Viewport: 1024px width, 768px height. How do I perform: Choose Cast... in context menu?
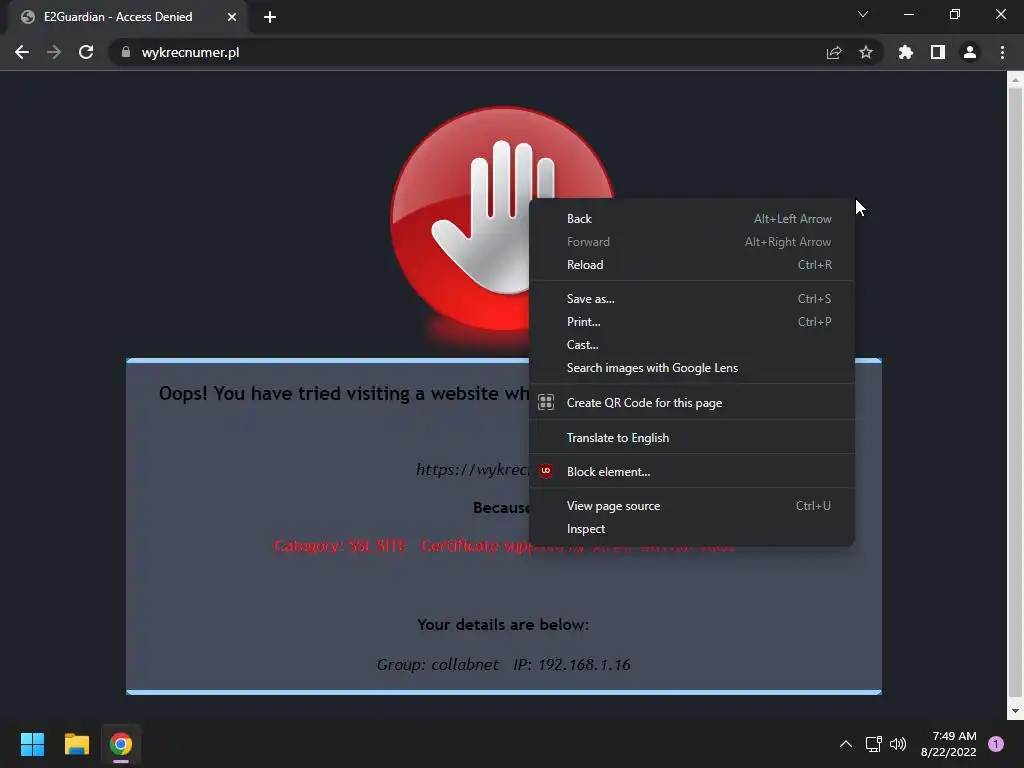click(x=692, y=345)
